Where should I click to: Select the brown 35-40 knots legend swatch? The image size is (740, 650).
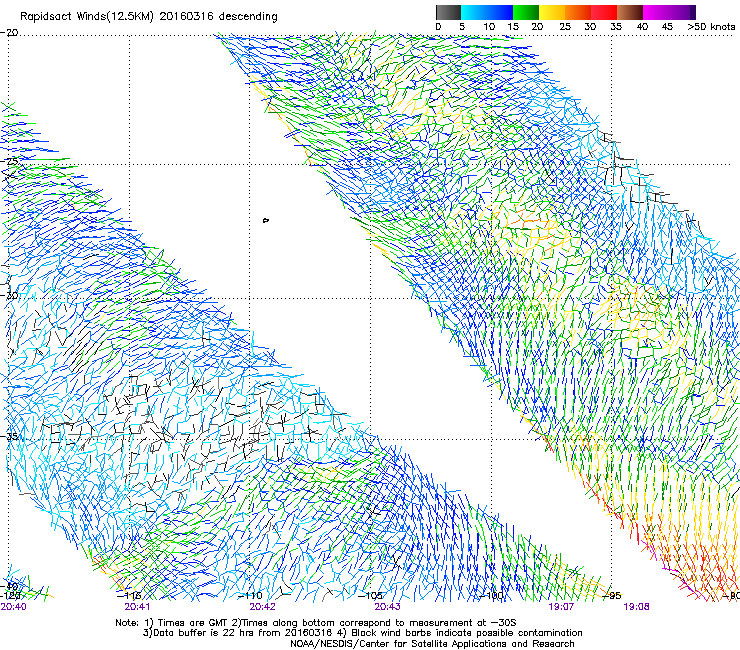point(630,12)
